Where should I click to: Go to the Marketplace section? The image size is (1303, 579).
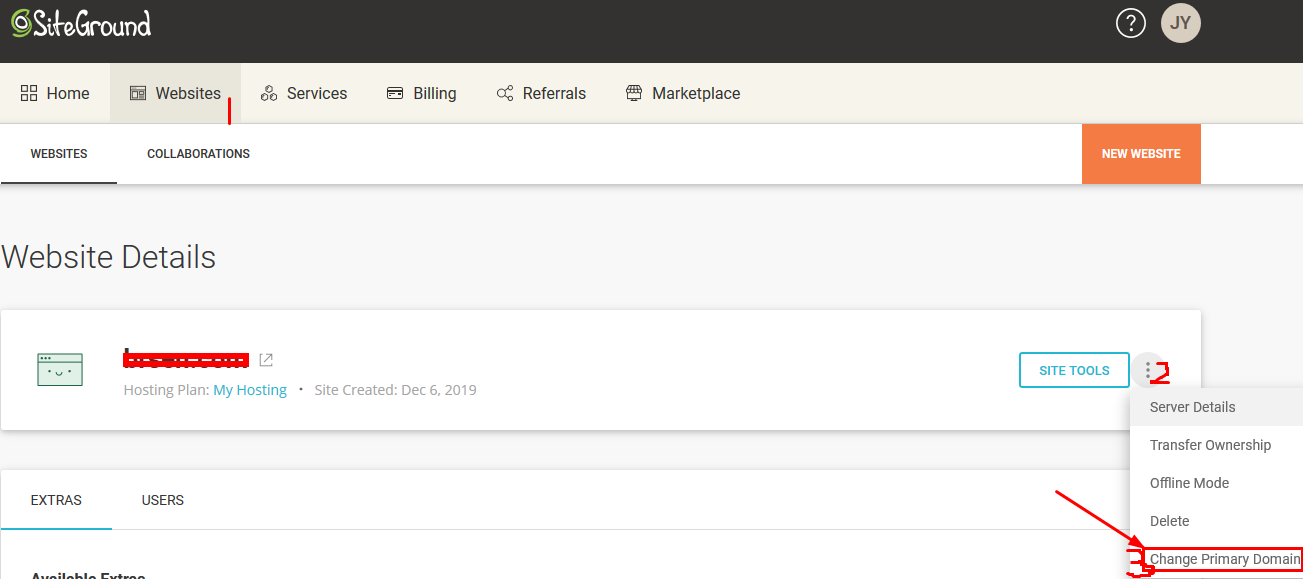pos(683,93)
